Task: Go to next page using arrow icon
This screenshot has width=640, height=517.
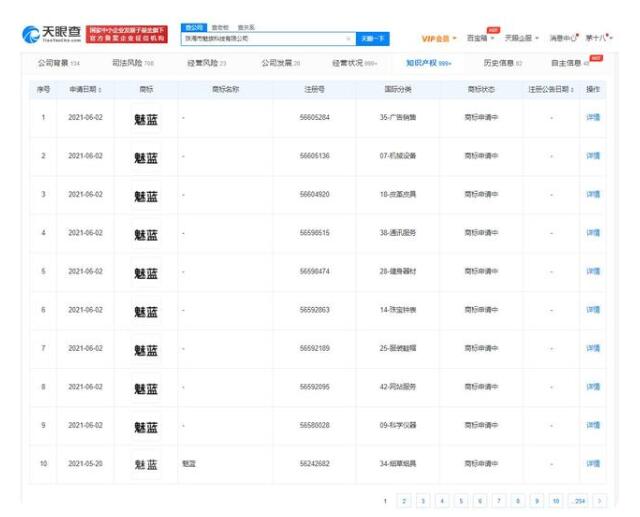Action: click(x=599, y=499)
